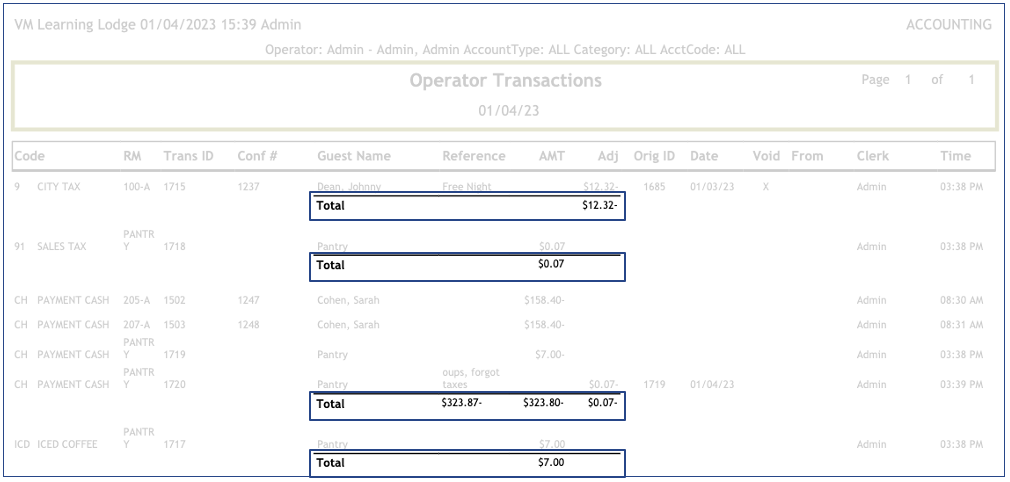Select the Code column header
The height and width of the screenshot is (482, 1010).
[x=29, y=156]
